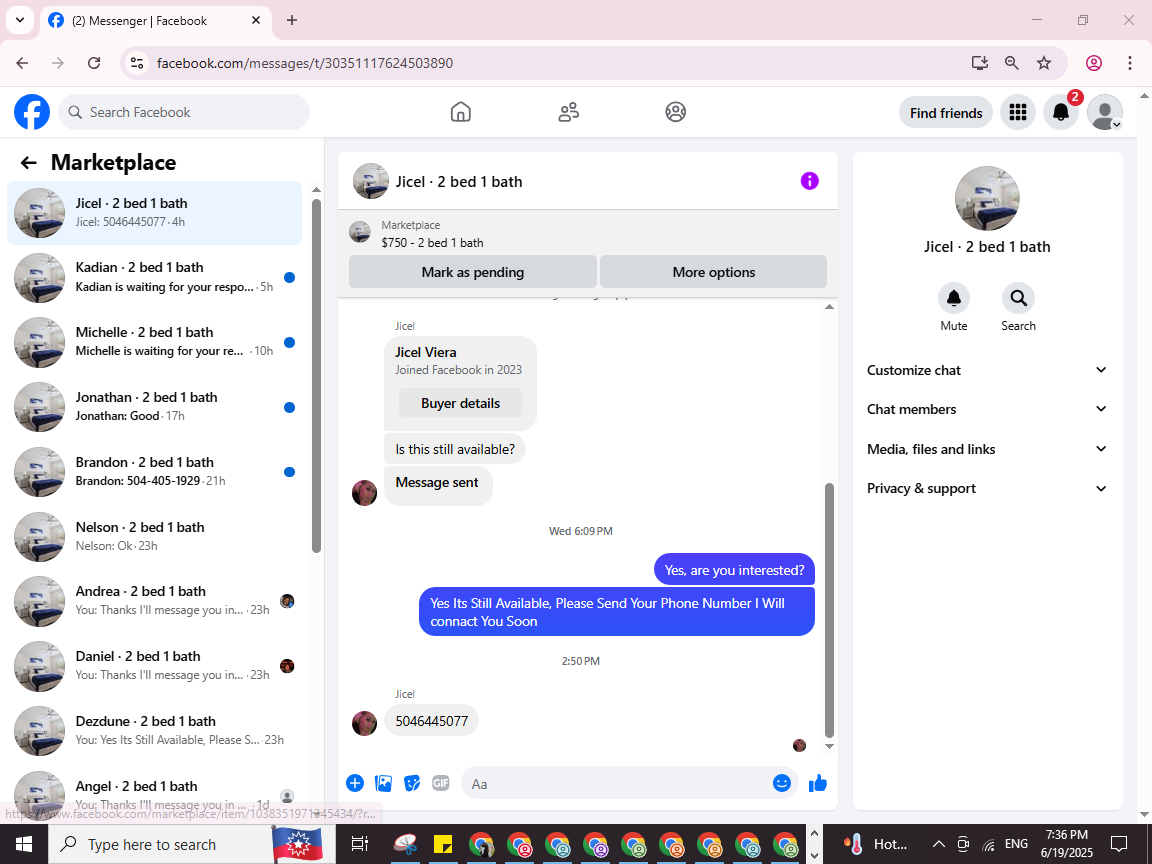
Task: Click Find friends button
Action: (946, 112)
